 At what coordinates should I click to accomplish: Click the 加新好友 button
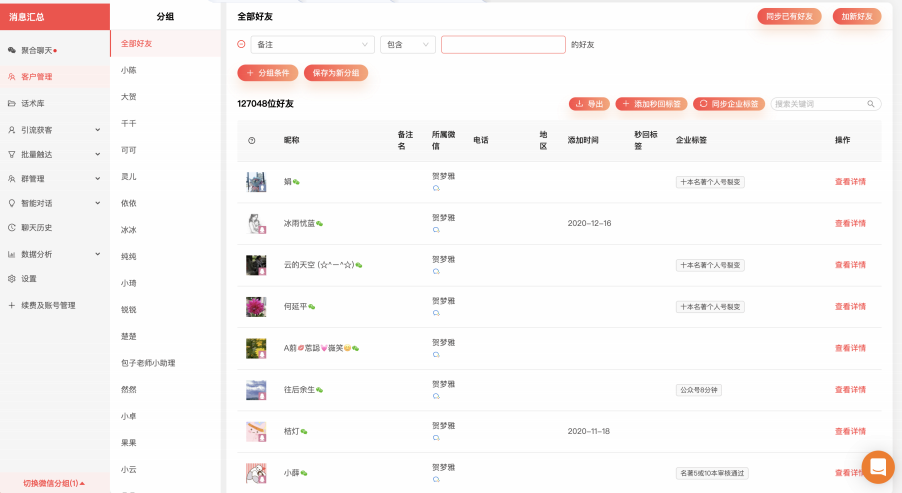[x=857, y=17]
